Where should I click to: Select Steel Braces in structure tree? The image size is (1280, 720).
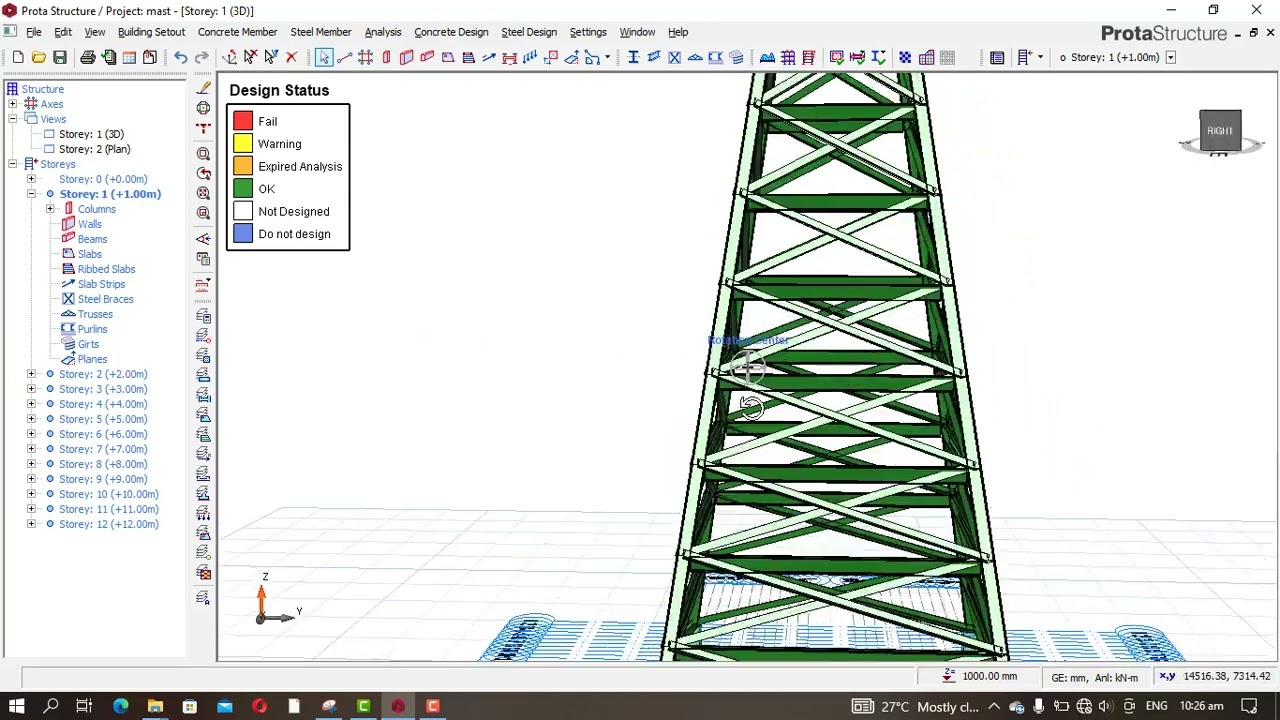[x=105, y=299]
